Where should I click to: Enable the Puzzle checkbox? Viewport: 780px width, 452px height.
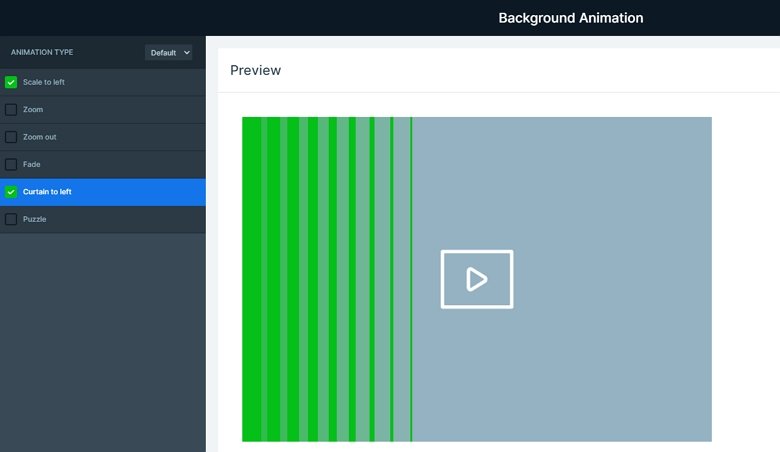point(11,219)
